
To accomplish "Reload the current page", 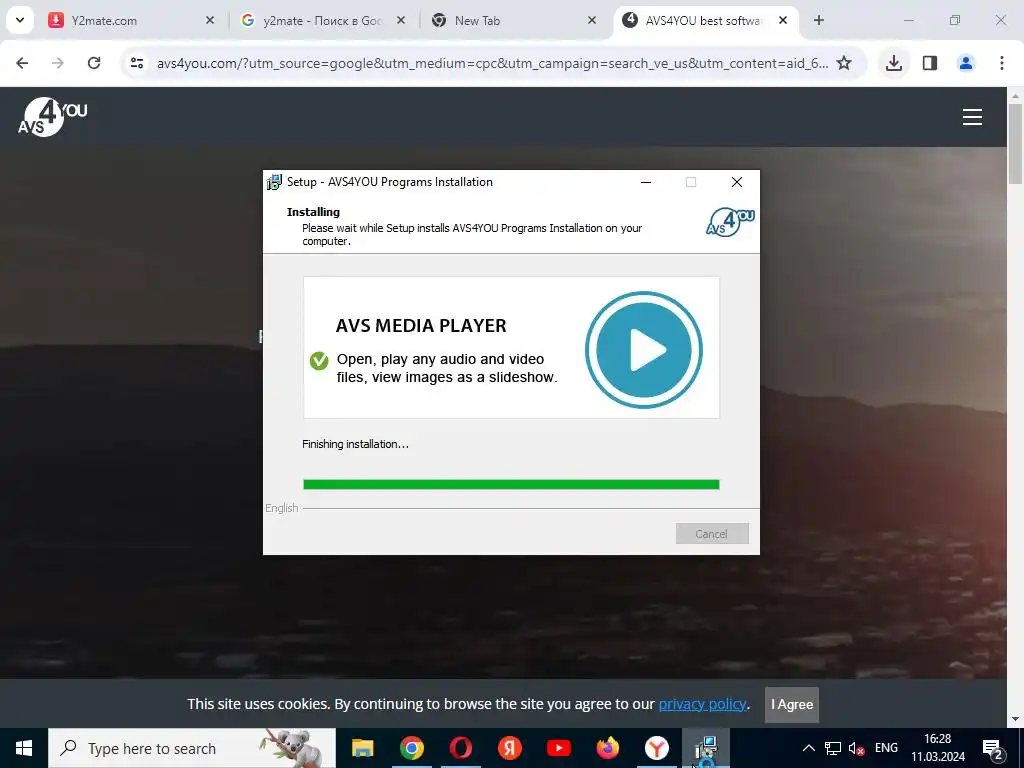I will (x=94, y=63).
